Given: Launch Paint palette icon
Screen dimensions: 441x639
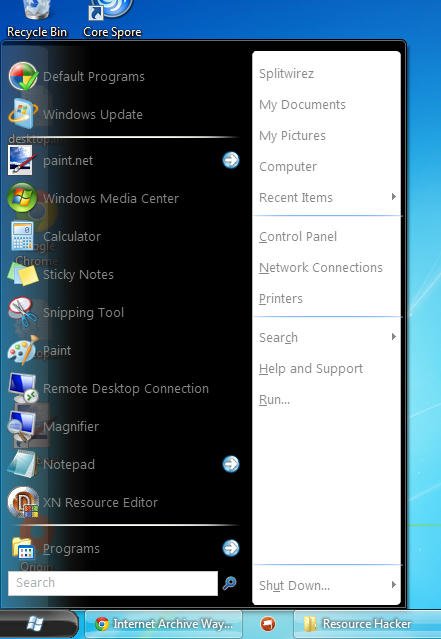Looking at the screenshot, I should (x=23, y=350).
